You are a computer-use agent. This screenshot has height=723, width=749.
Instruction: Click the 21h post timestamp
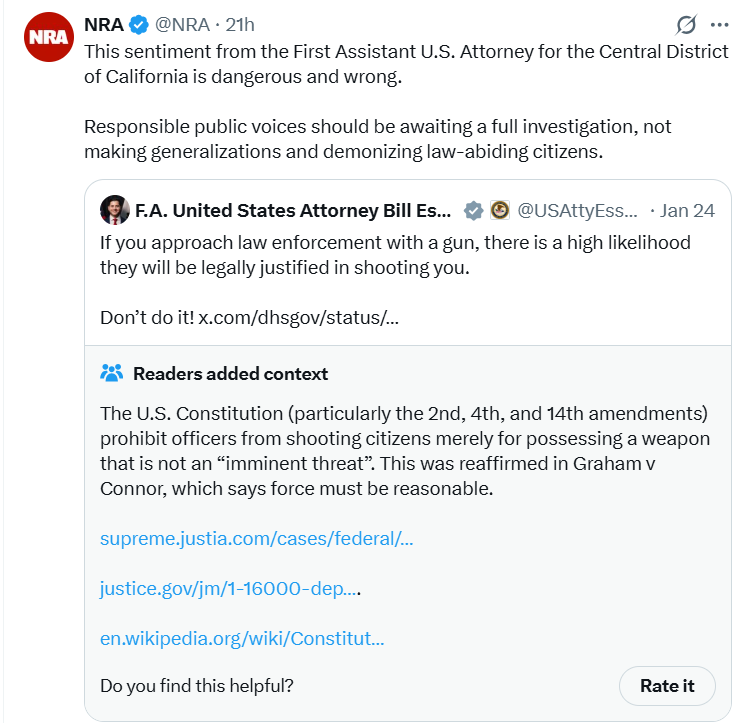[241, 24]
